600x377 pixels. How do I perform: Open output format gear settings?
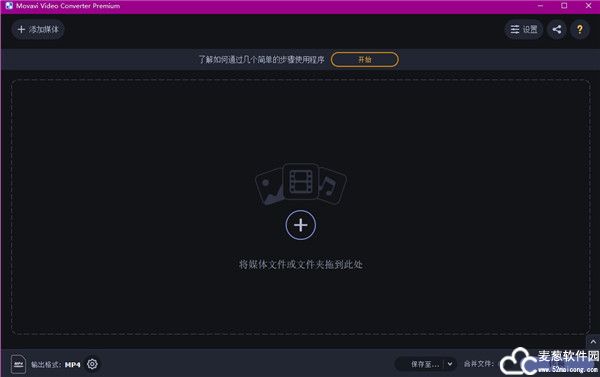pyautogui.click(x=92, y=364)
